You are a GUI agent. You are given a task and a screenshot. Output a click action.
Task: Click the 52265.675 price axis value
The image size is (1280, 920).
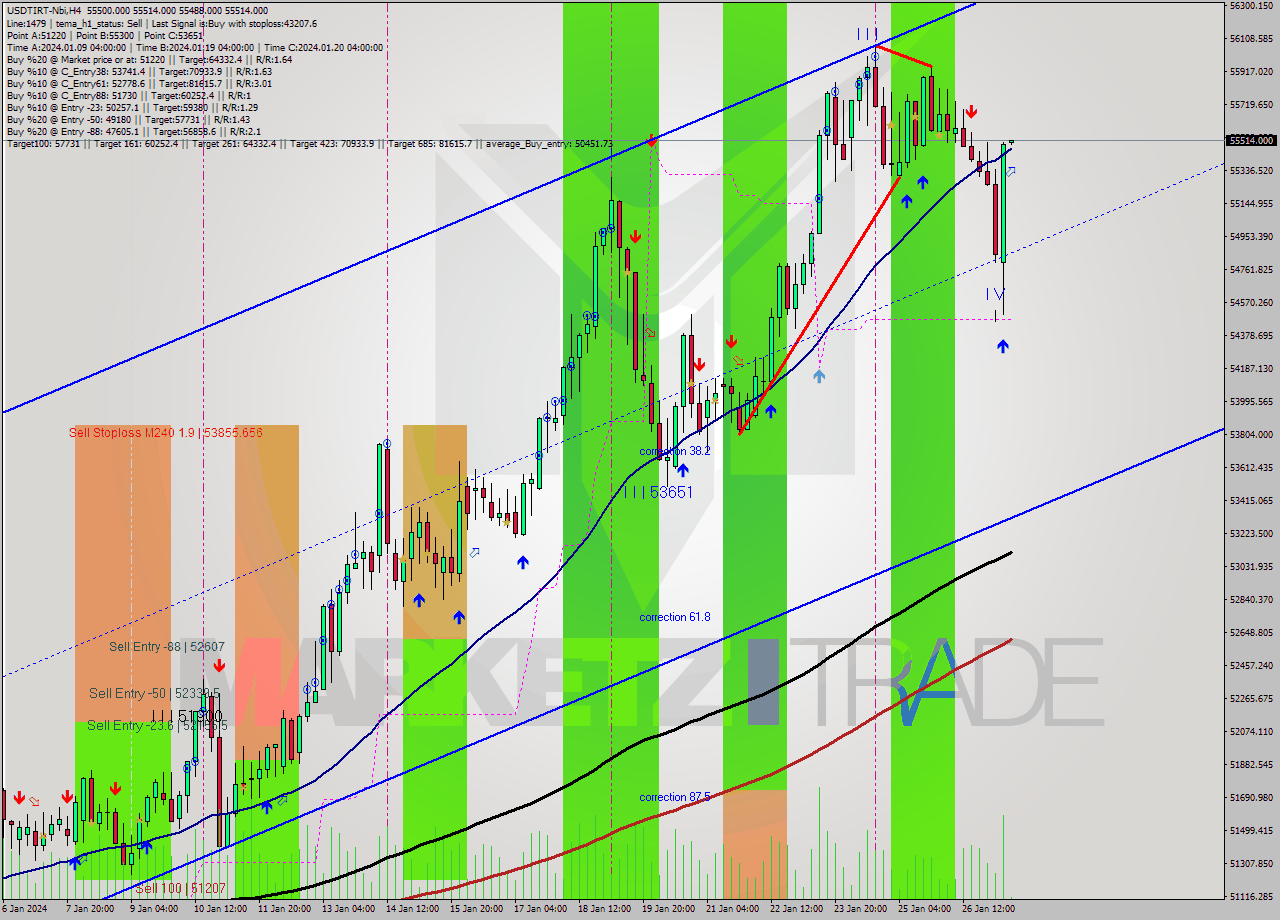1251,698
